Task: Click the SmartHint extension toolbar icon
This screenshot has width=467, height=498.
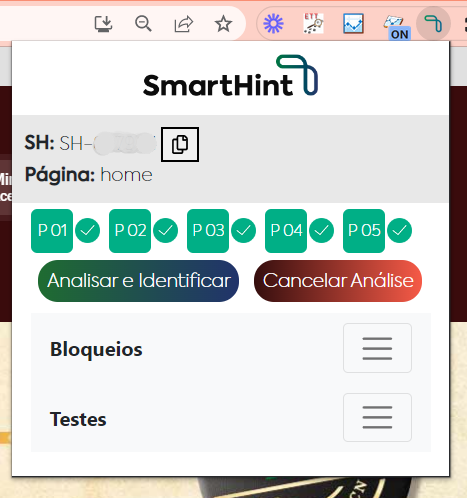Action: pyautogui.click(x=433, y=24)
